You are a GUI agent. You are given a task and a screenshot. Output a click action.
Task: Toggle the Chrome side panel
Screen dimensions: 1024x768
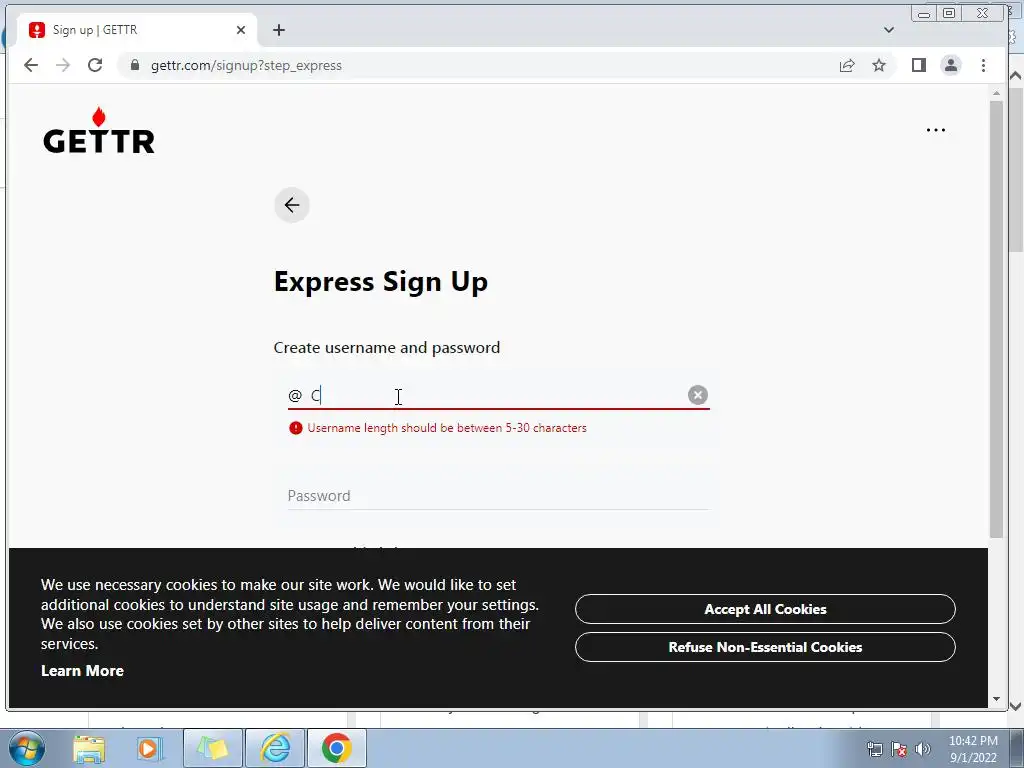pos(919,65)
